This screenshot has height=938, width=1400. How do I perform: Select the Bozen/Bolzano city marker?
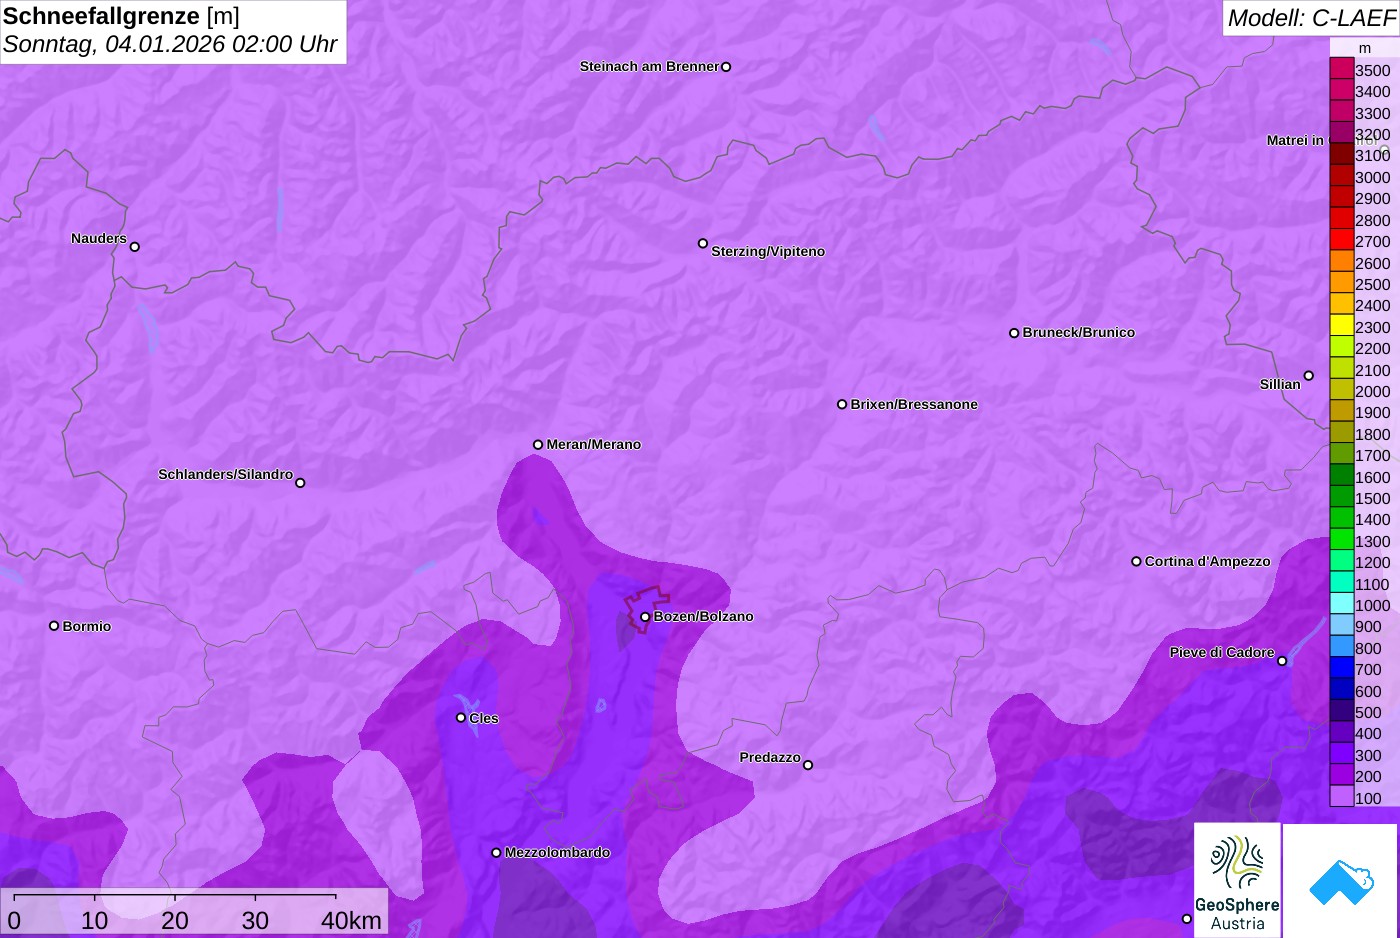(645, 617)
